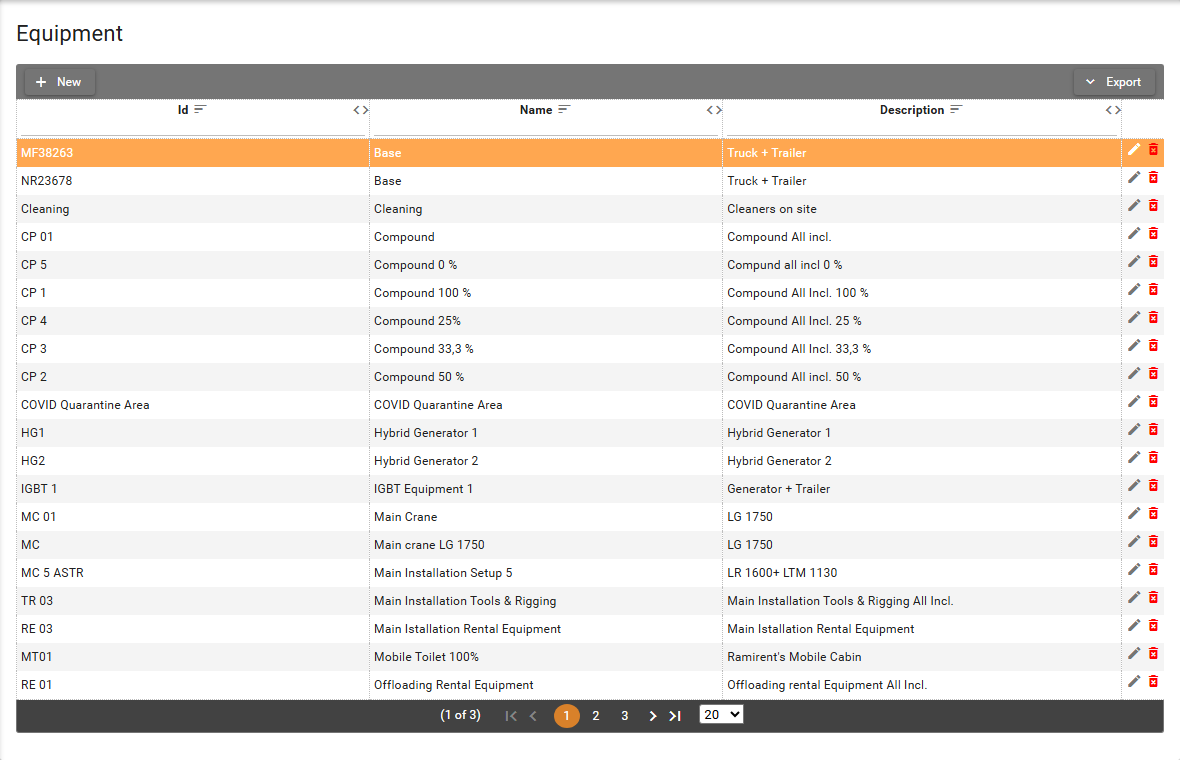
Task: Delete the CP 01 Compound row
Action: [x=1153, y=233]
